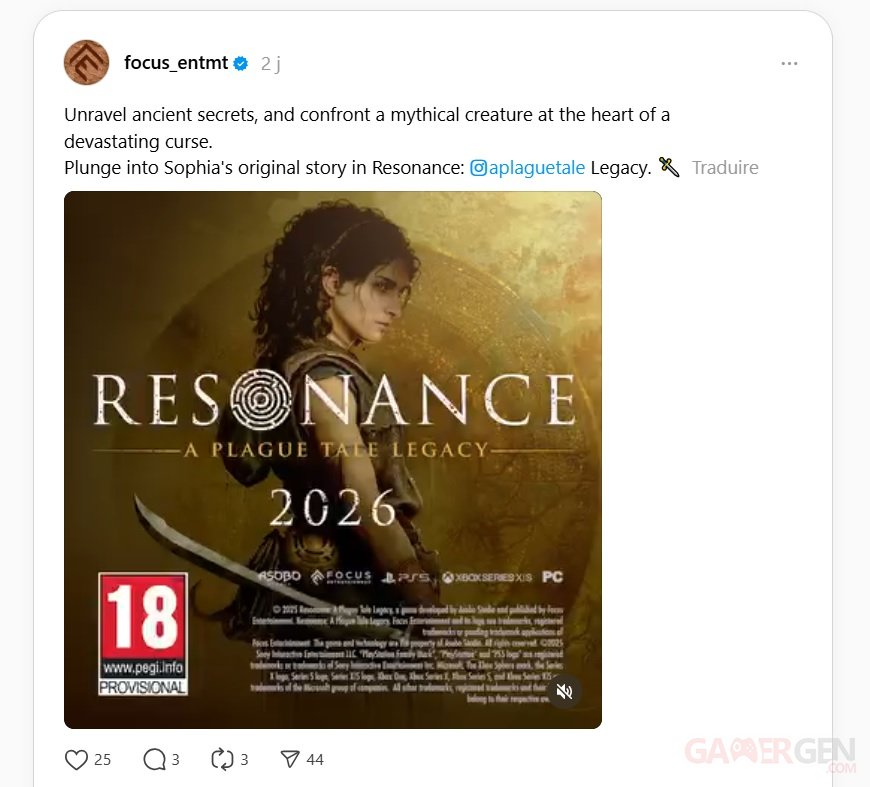
Task: Open the three-dot more options menu
Action: [x=789, y=64]
